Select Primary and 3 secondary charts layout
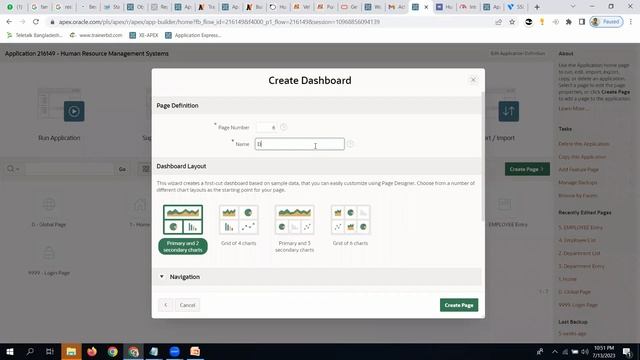This screenshot has width=640, height=360. pos(294,229)
